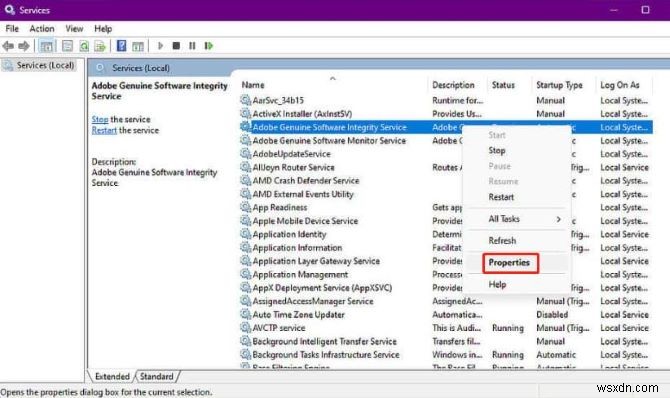The height and width of the screenshot is (398, 670).
Task: Select the AVCTP service gear icon
Action: 245,327
